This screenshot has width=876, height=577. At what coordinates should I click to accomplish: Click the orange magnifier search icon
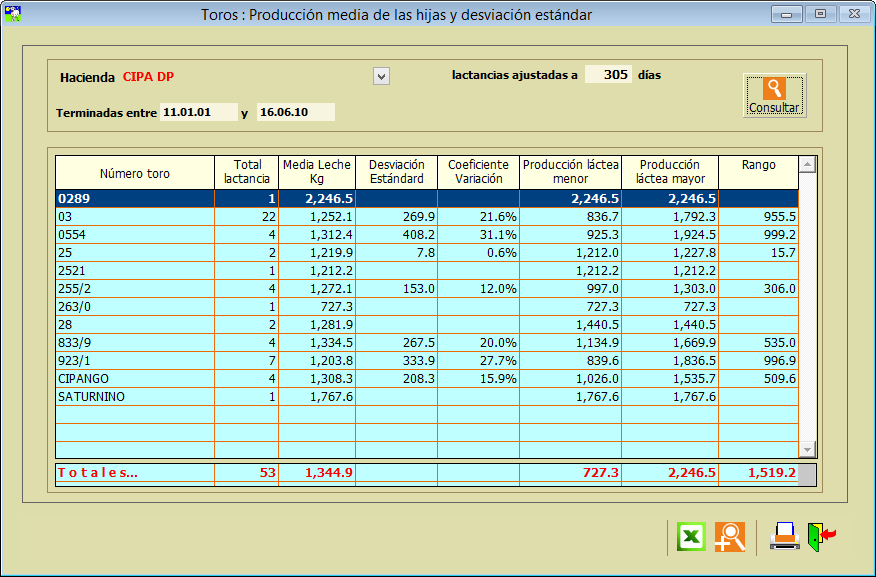pyautogui.click(x=730, y=537)
